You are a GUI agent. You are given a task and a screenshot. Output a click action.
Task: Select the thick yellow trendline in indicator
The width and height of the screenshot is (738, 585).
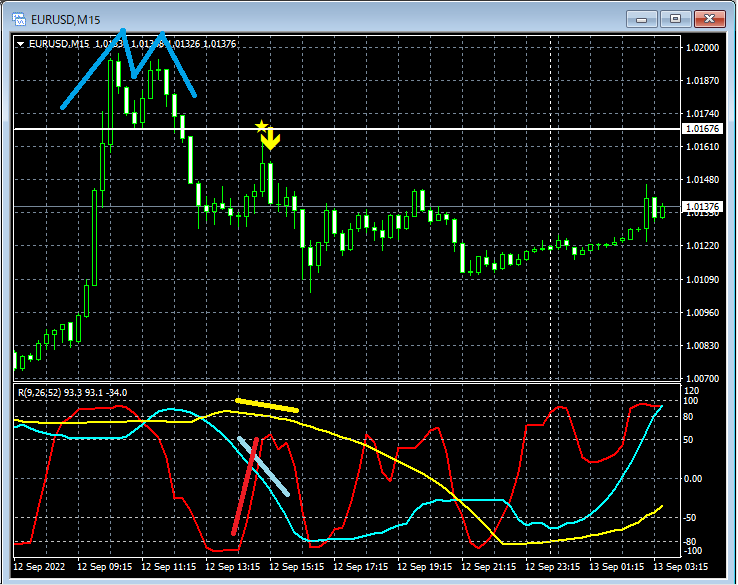(267, 406)
